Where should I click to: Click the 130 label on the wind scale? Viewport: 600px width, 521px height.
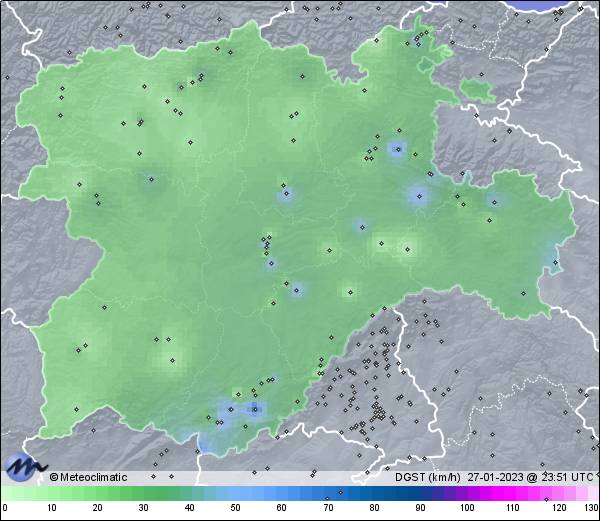click(x=591, y=508)
